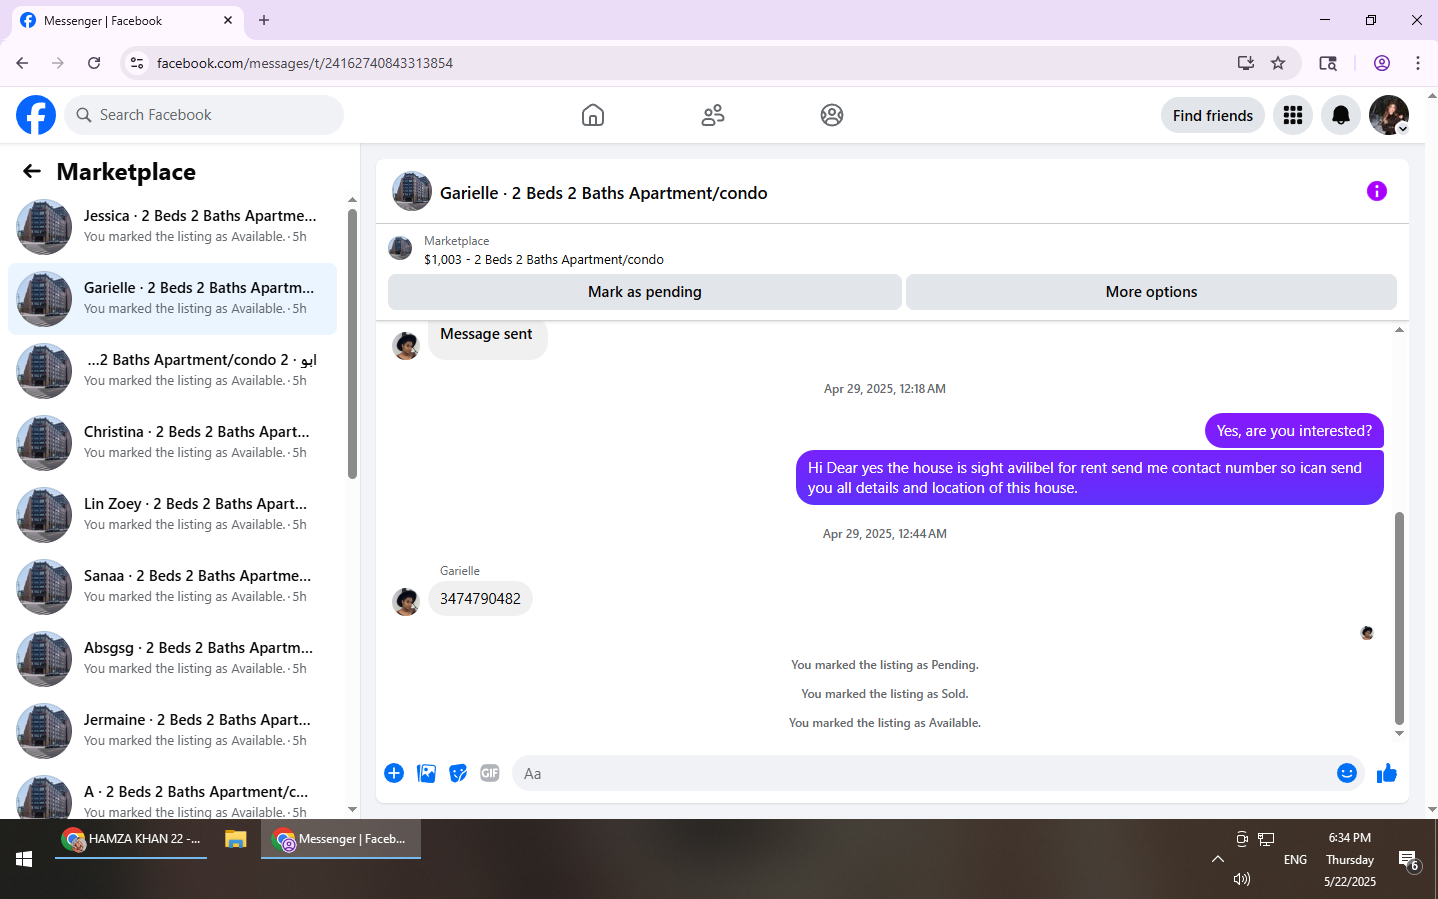View site information icon in address bar

pos(137,63)
